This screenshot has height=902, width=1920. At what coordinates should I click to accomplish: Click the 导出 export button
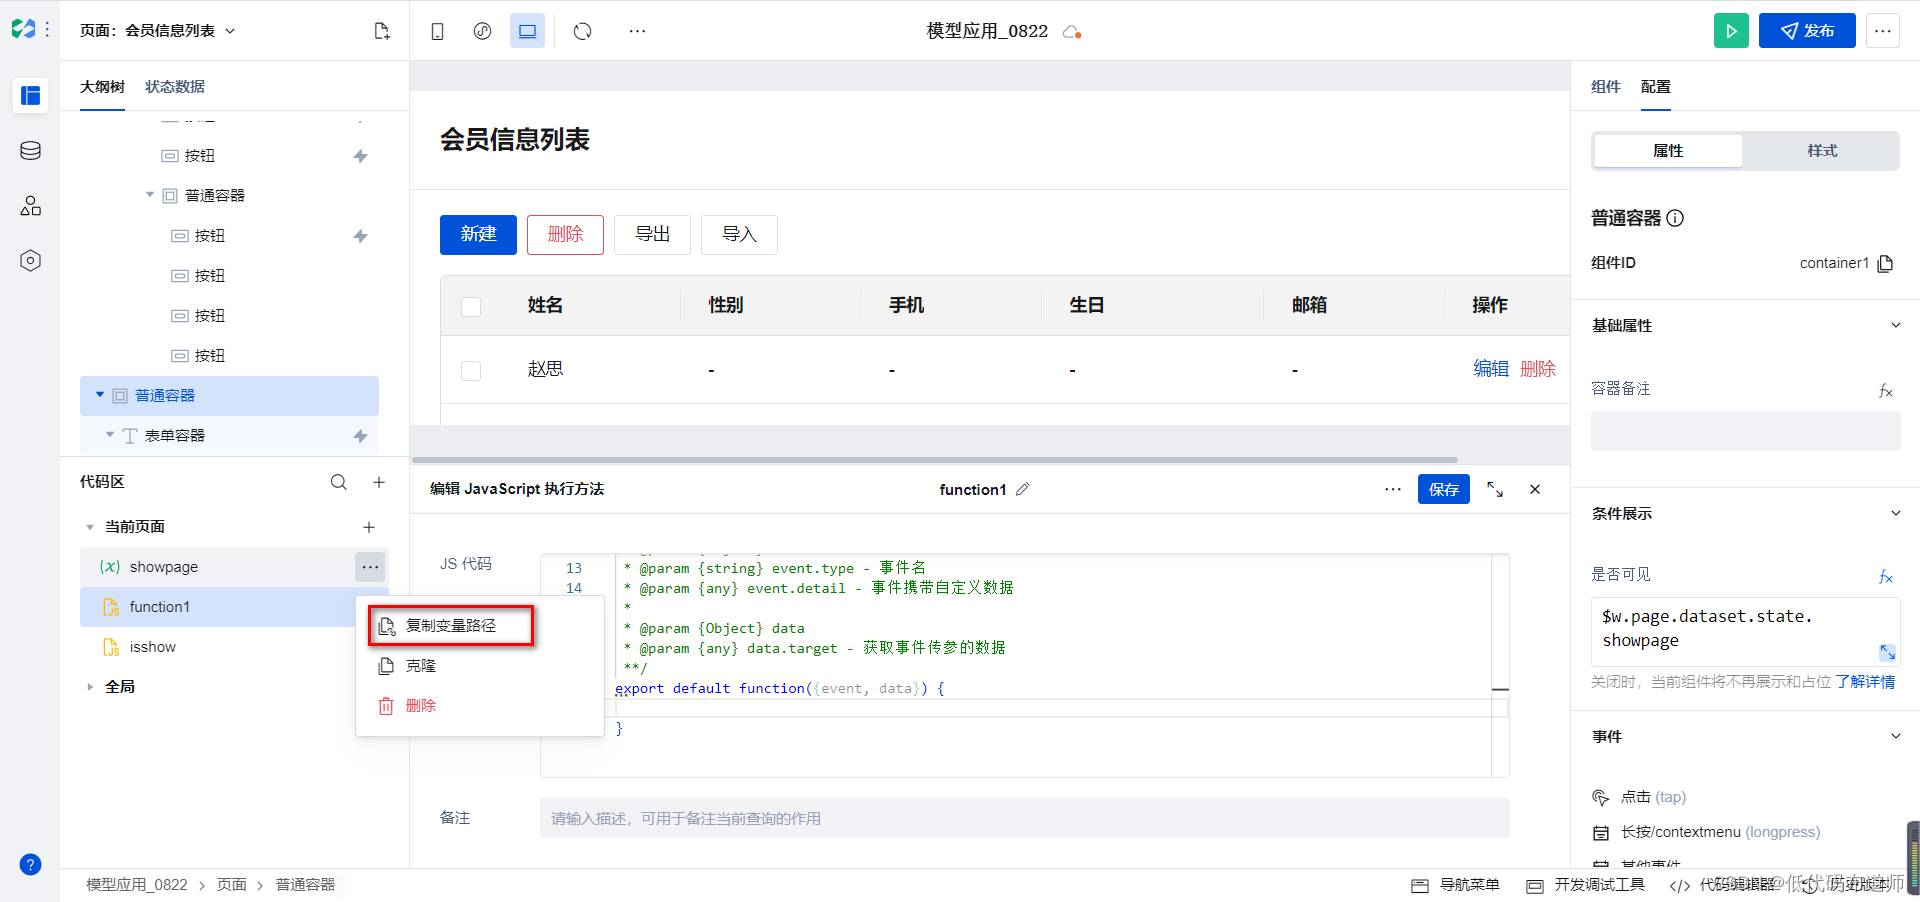[x=652, y=234]
